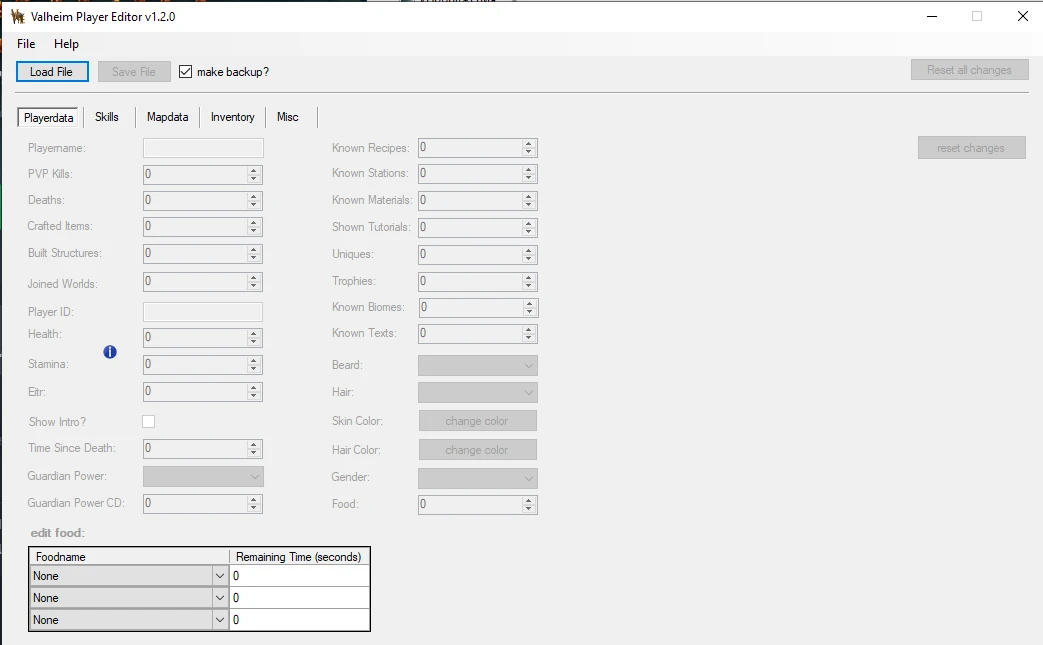The width and height of the screenshot is (1043, 645).
Task: Open the Beard dropdown
Action: tap(477, 366)
